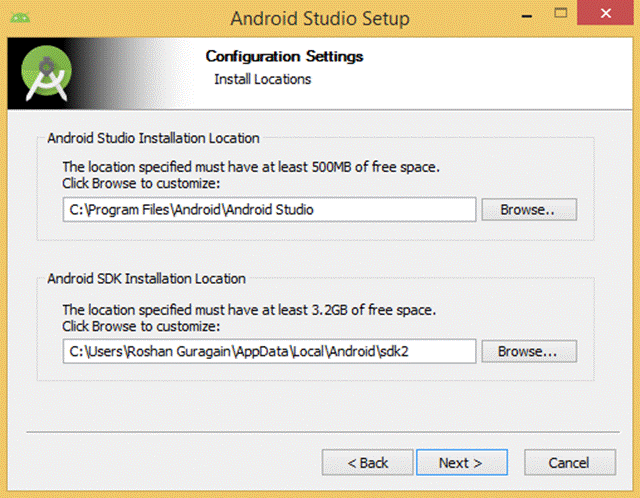Image resolution: width=640 pixels, height=498 pixels.
Task: Browse for Android Studio installation location
Action: (529, 209)
